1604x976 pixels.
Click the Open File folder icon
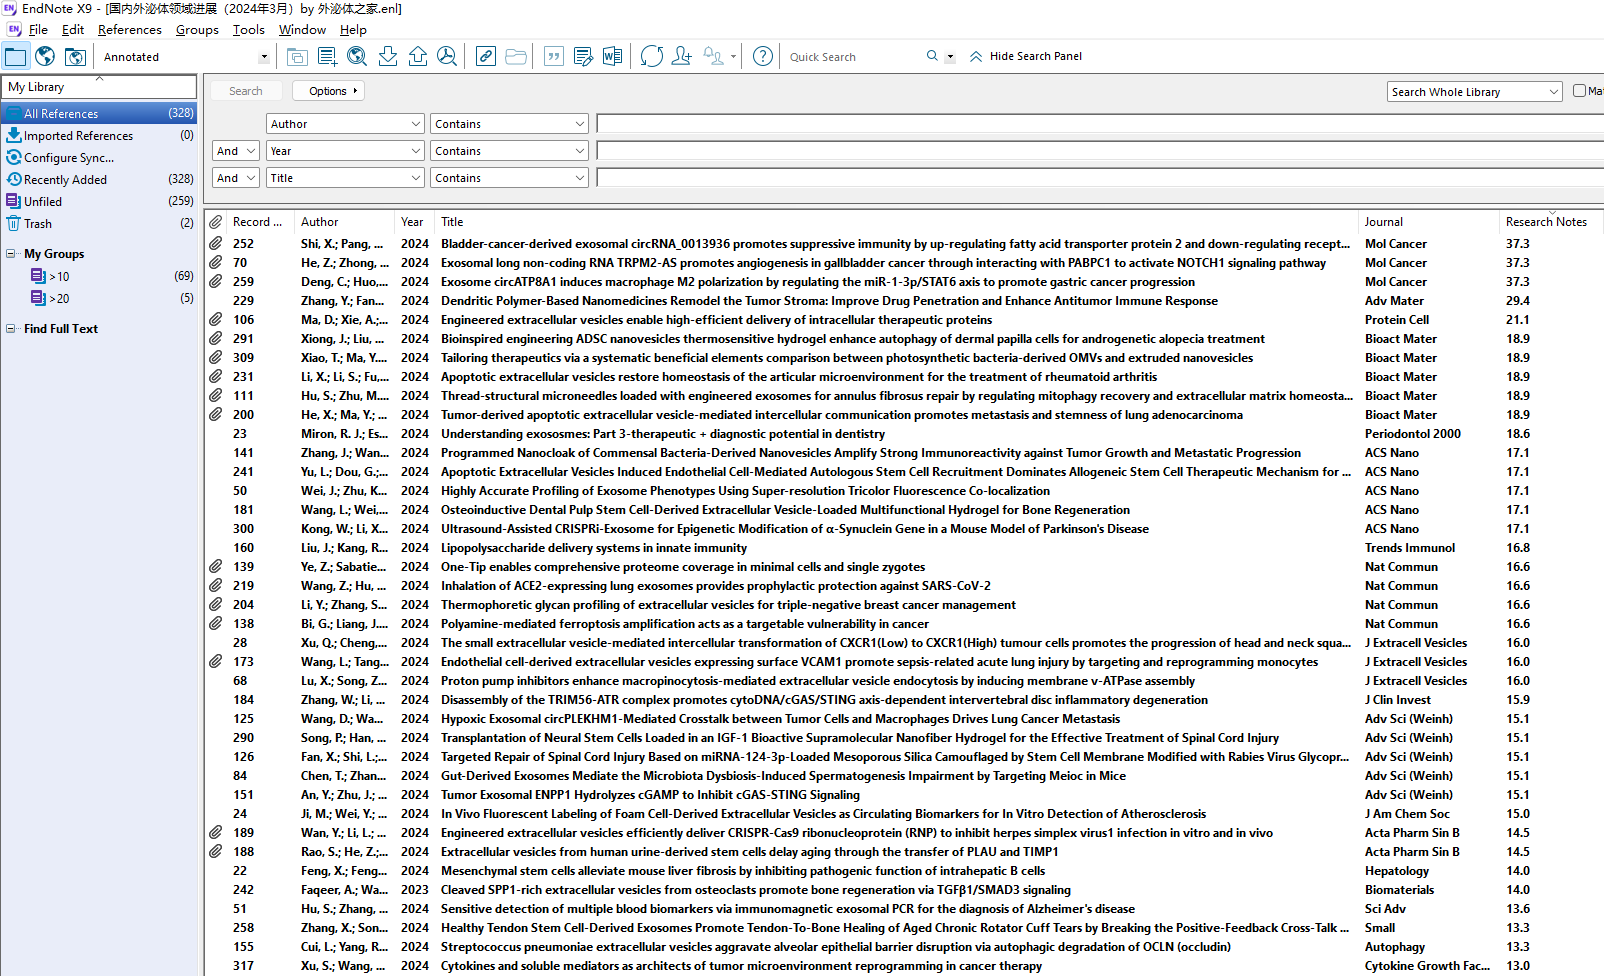coord(516,57)
